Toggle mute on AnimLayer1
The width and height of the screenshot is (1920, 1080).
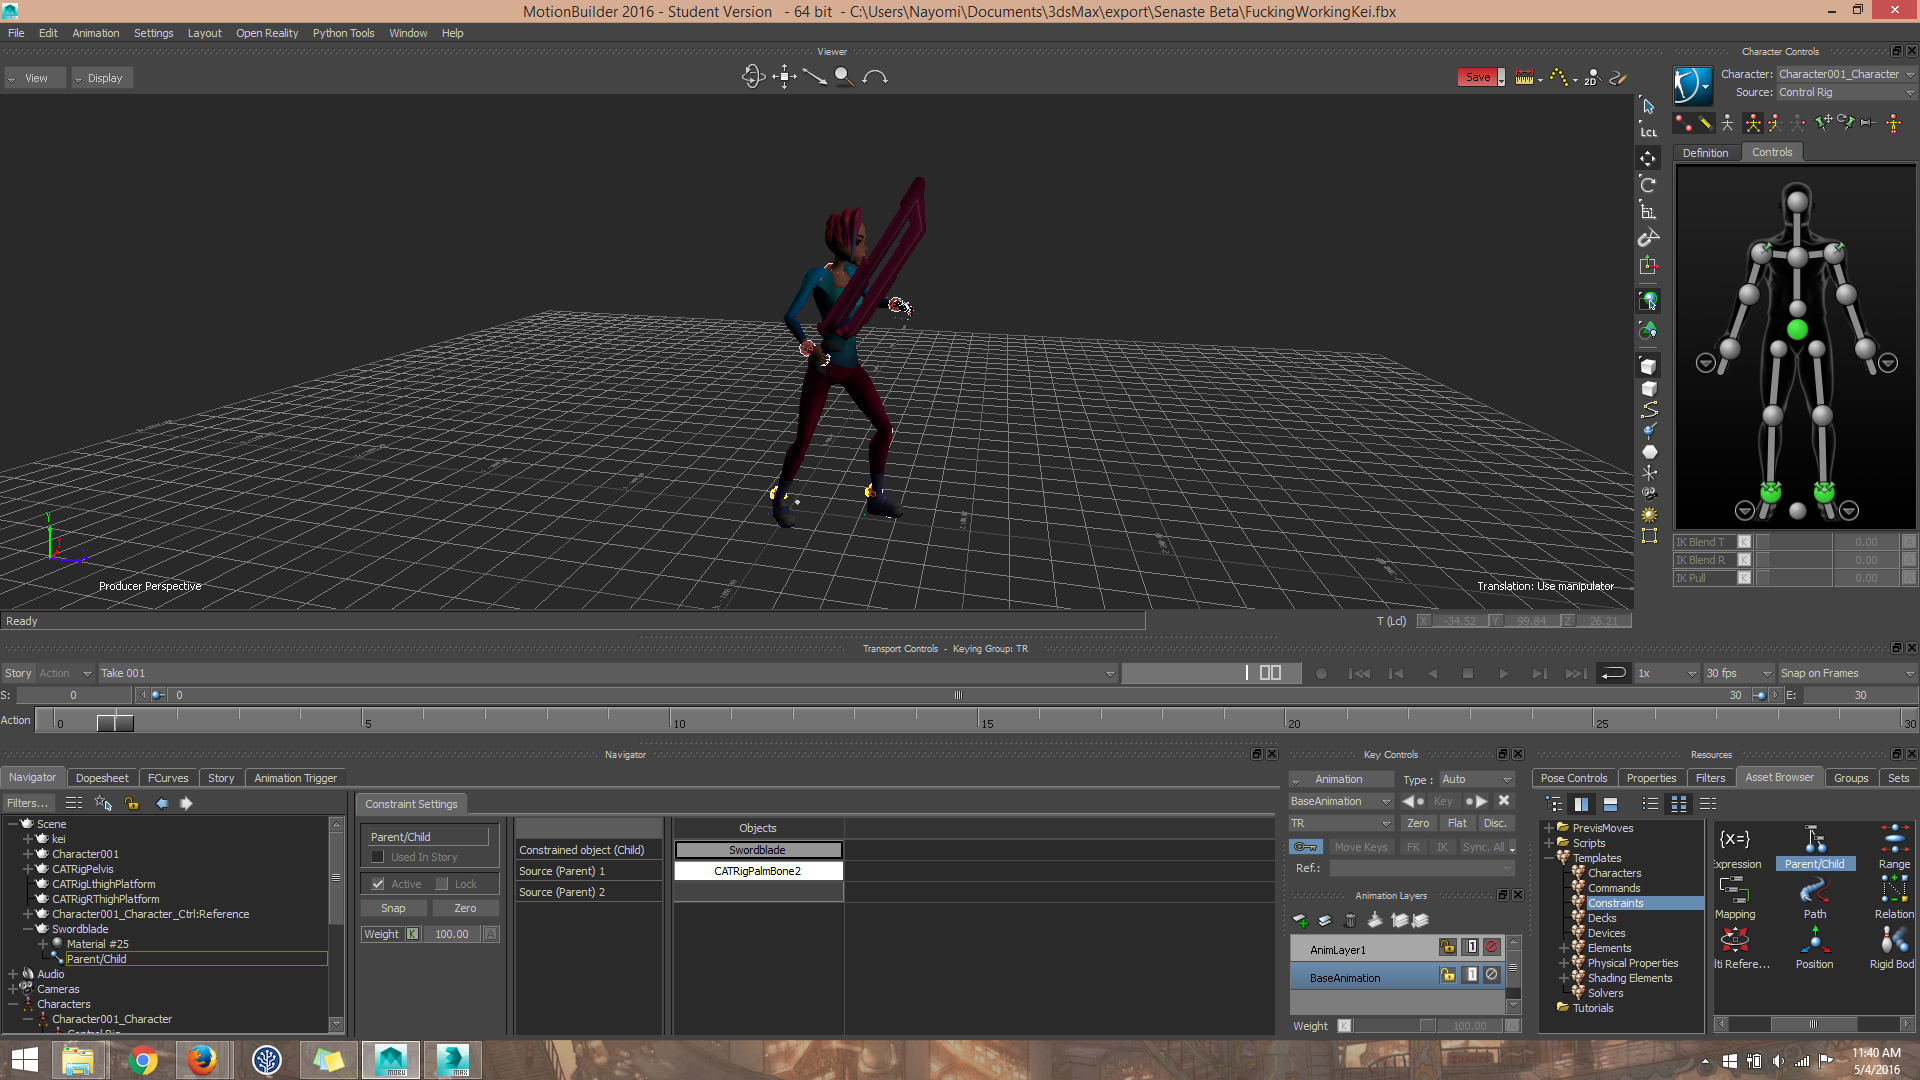point(1491,947)
